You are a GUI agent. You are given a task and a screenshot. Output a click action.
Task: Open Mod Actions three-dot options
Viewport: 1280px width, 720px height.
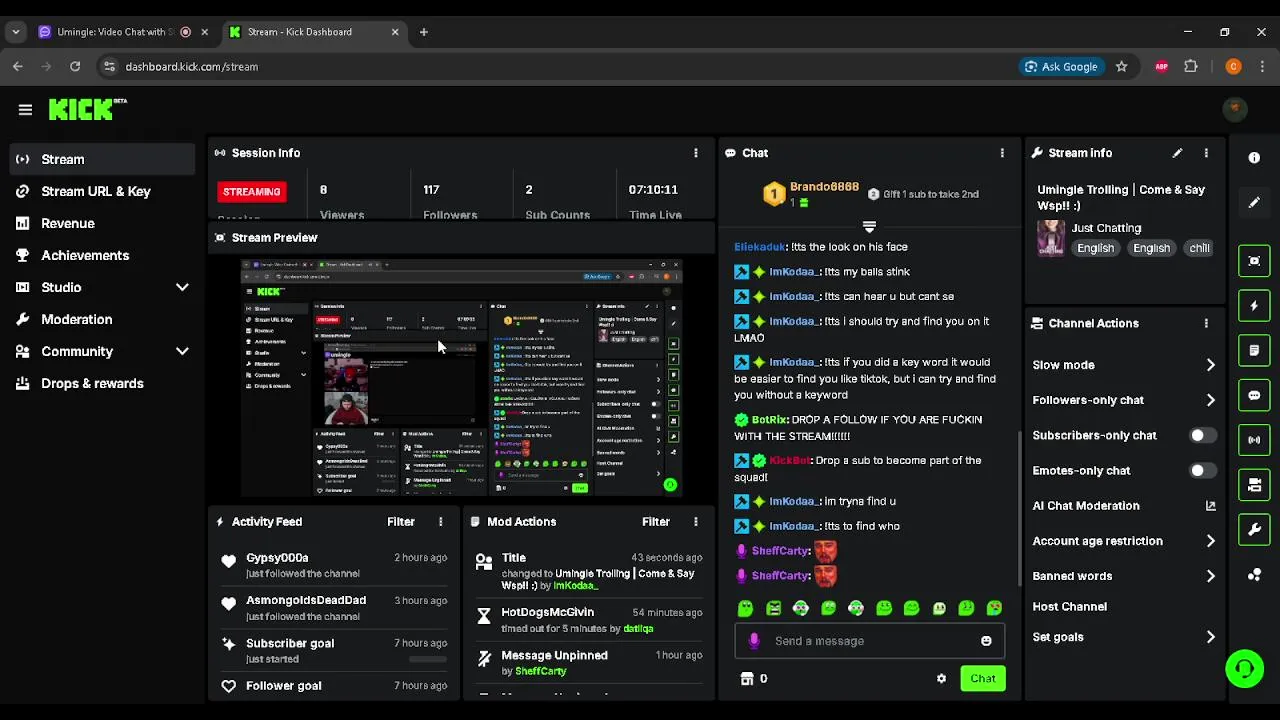coord(696,522)
